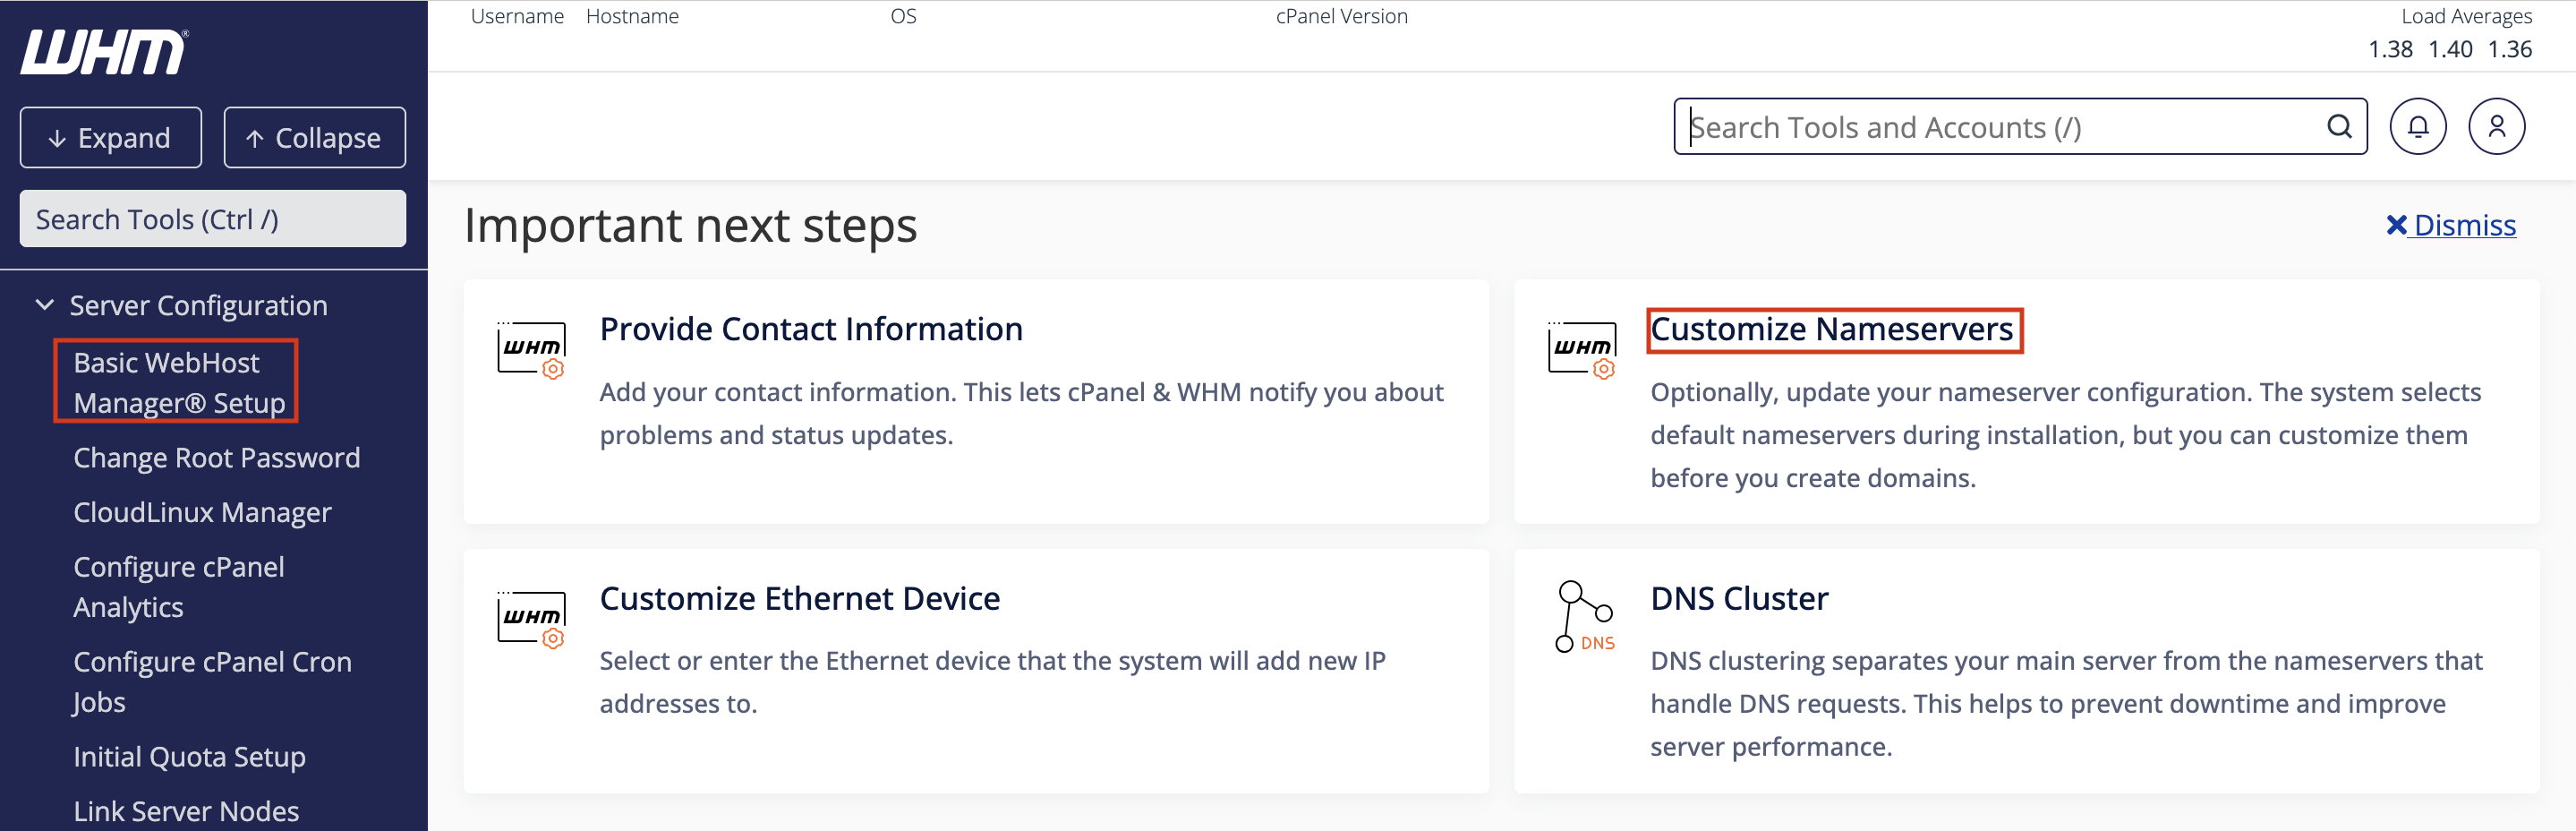This screenshot has height=831, width=2576.
Task: Click the cPanel Version header label
Action: pos(1341,16)
